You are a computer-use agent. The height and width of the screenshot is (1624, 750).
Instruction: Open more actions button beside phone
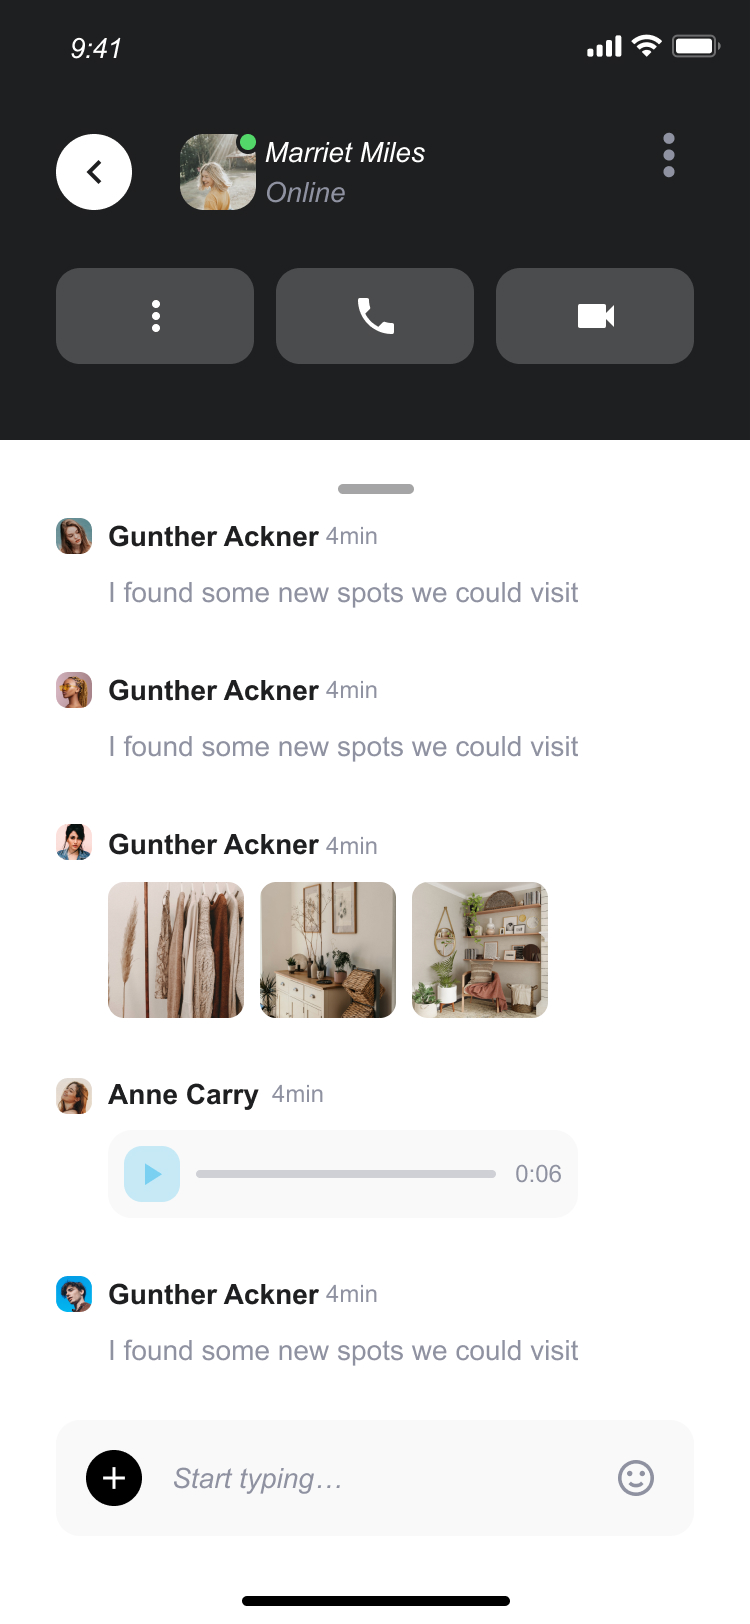[155, 316]
